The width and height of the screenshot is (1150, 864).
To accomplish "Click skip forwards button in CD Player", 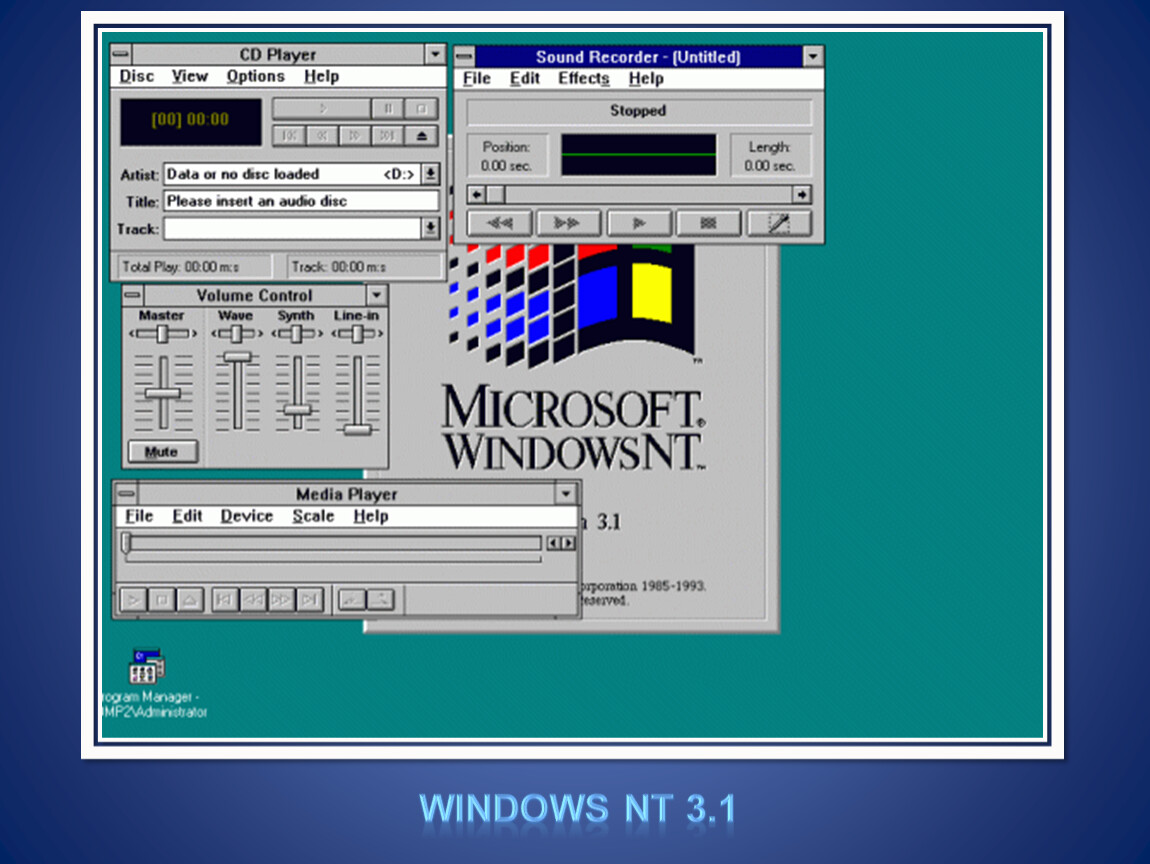I will [x=355, y=136].
